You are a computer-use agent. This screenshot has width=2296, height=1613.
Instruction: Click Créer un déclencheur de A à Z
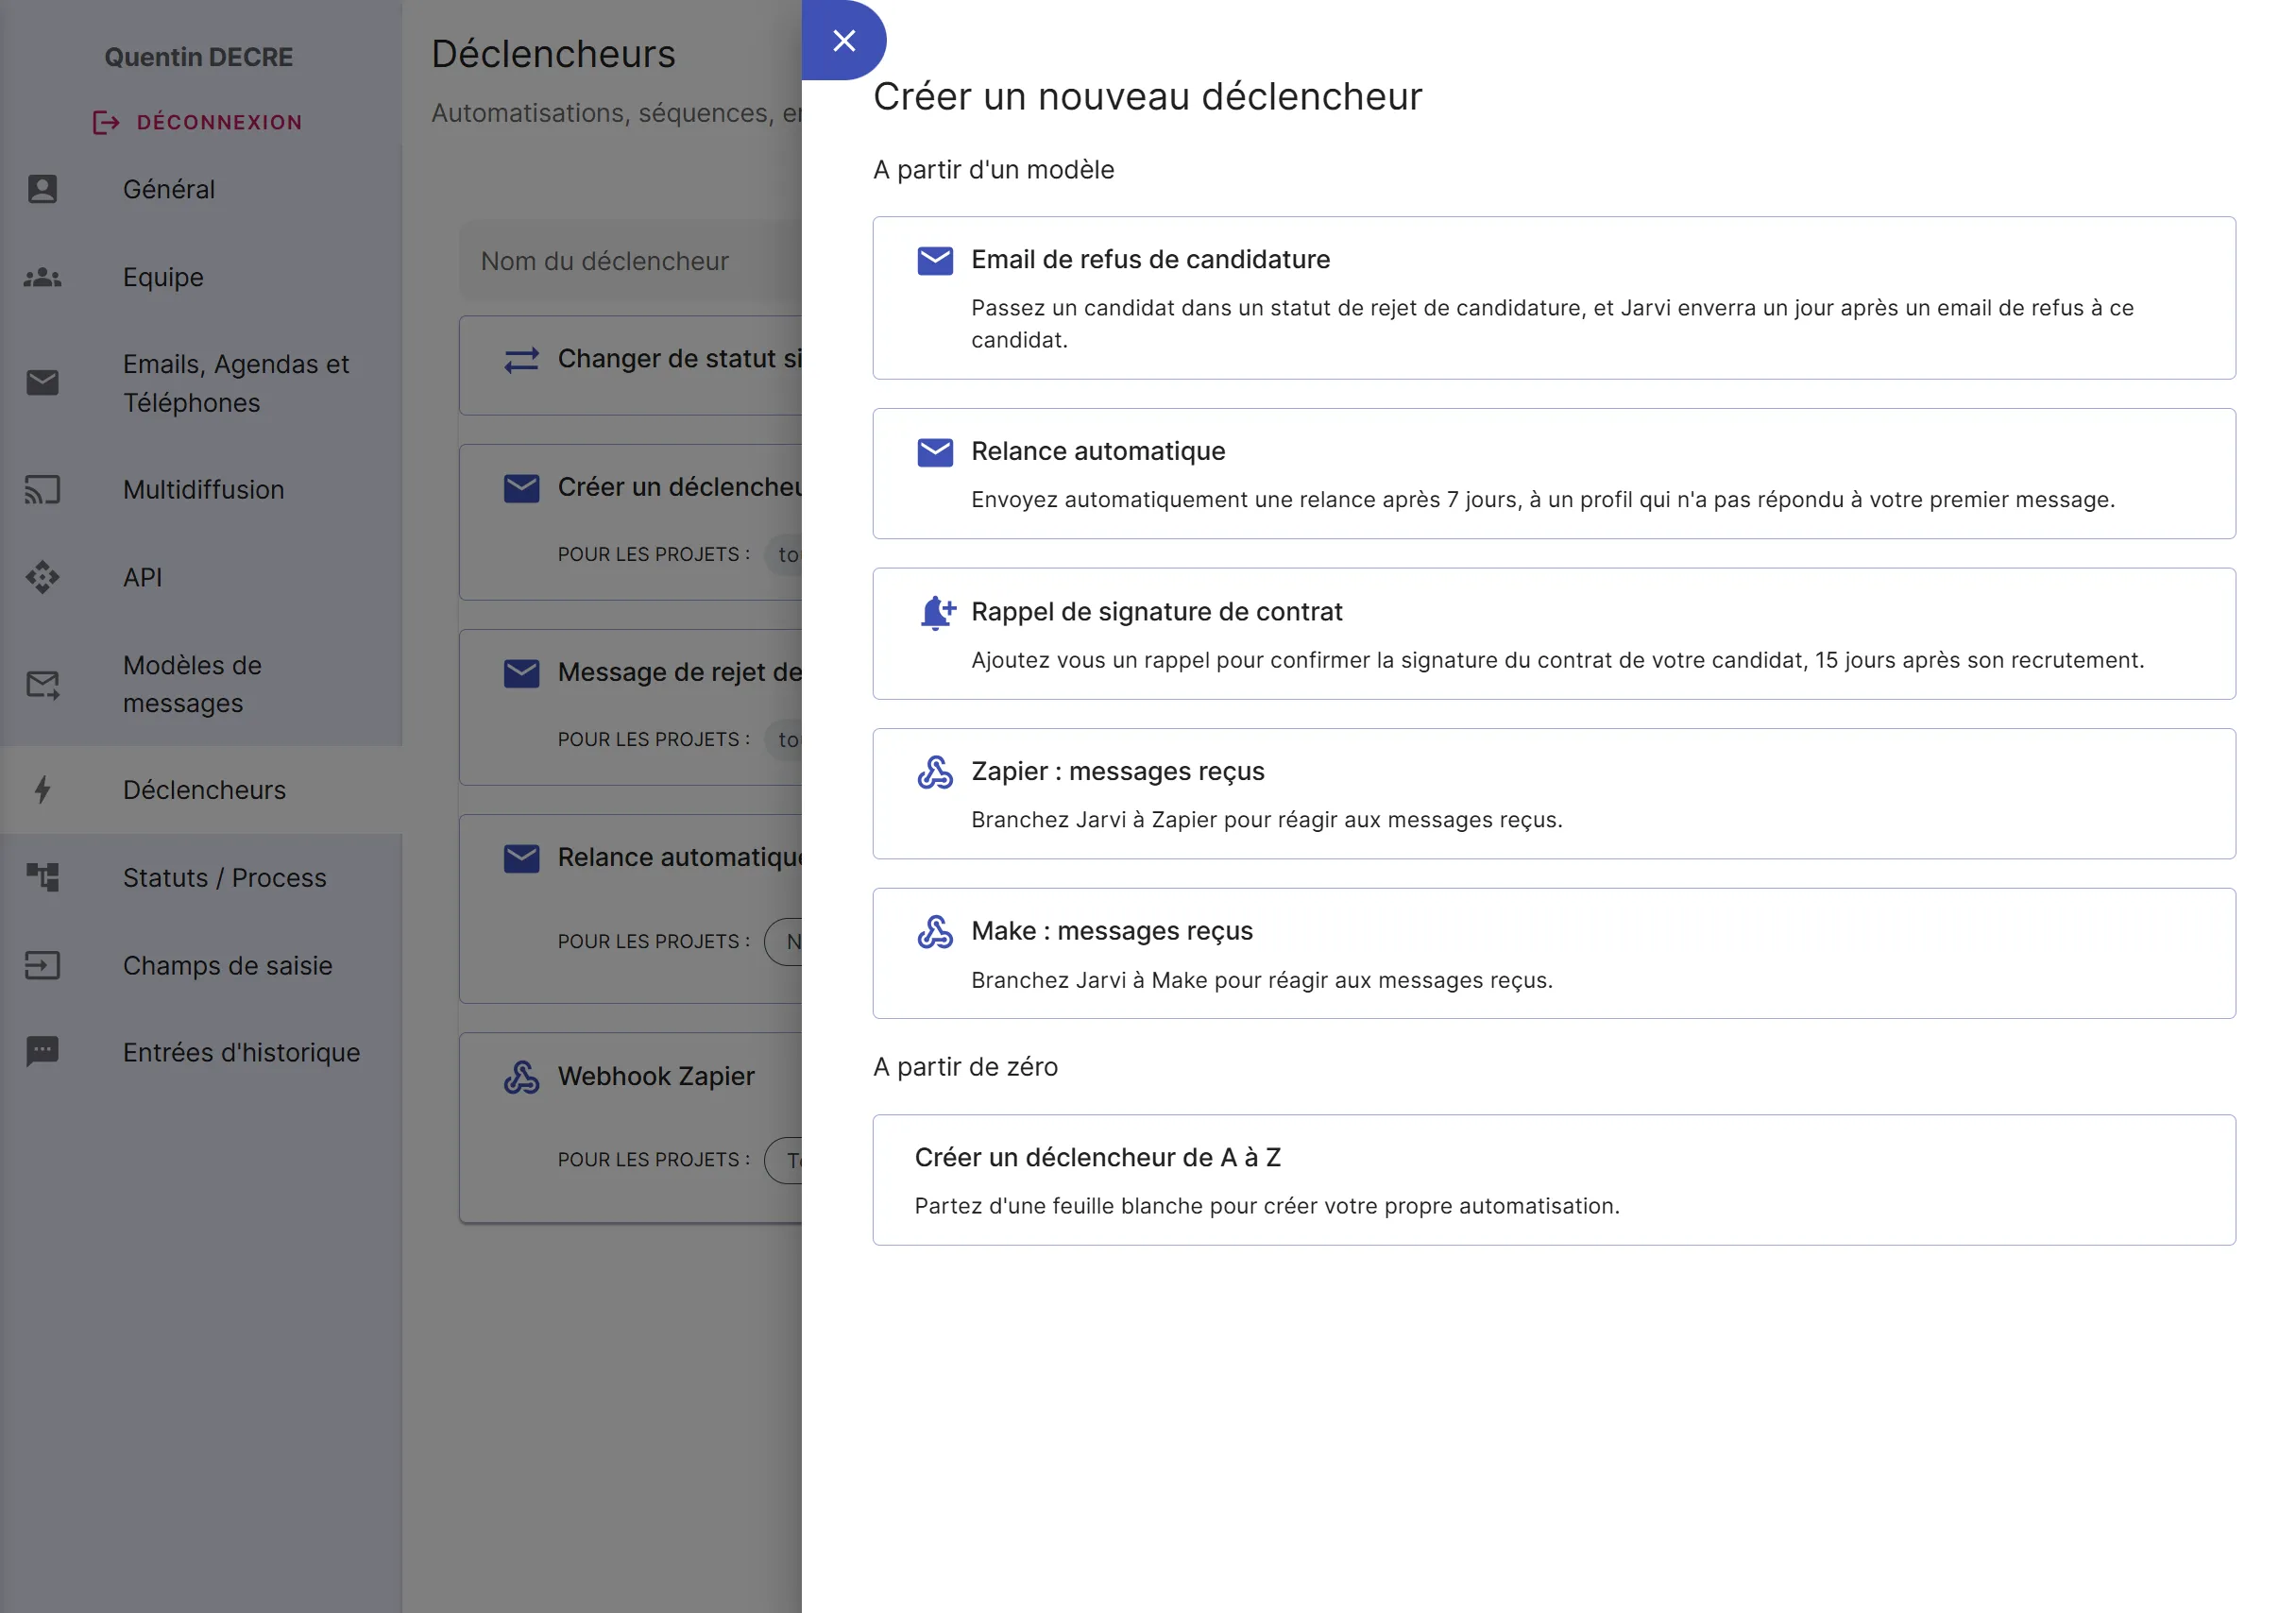point(1550,1180)
